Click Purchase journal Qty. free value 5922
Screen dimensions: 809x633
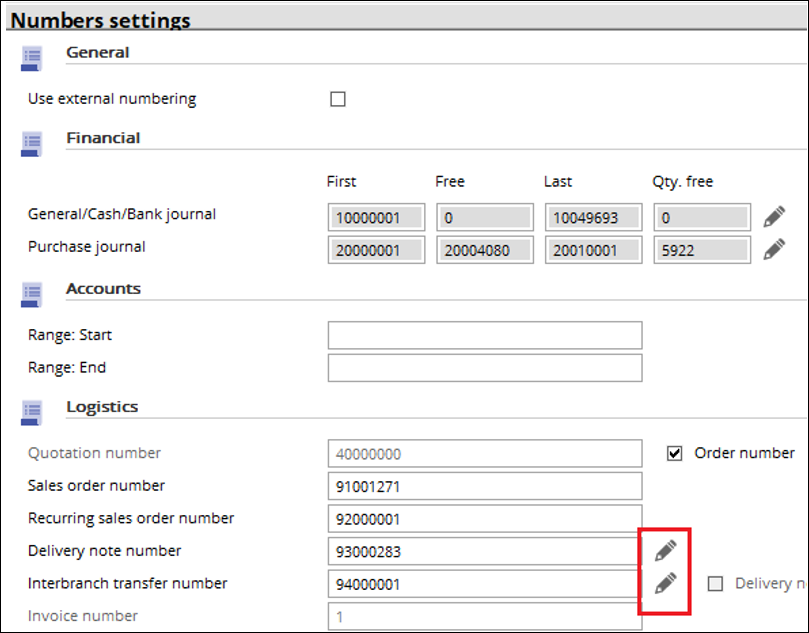point(702,250)
